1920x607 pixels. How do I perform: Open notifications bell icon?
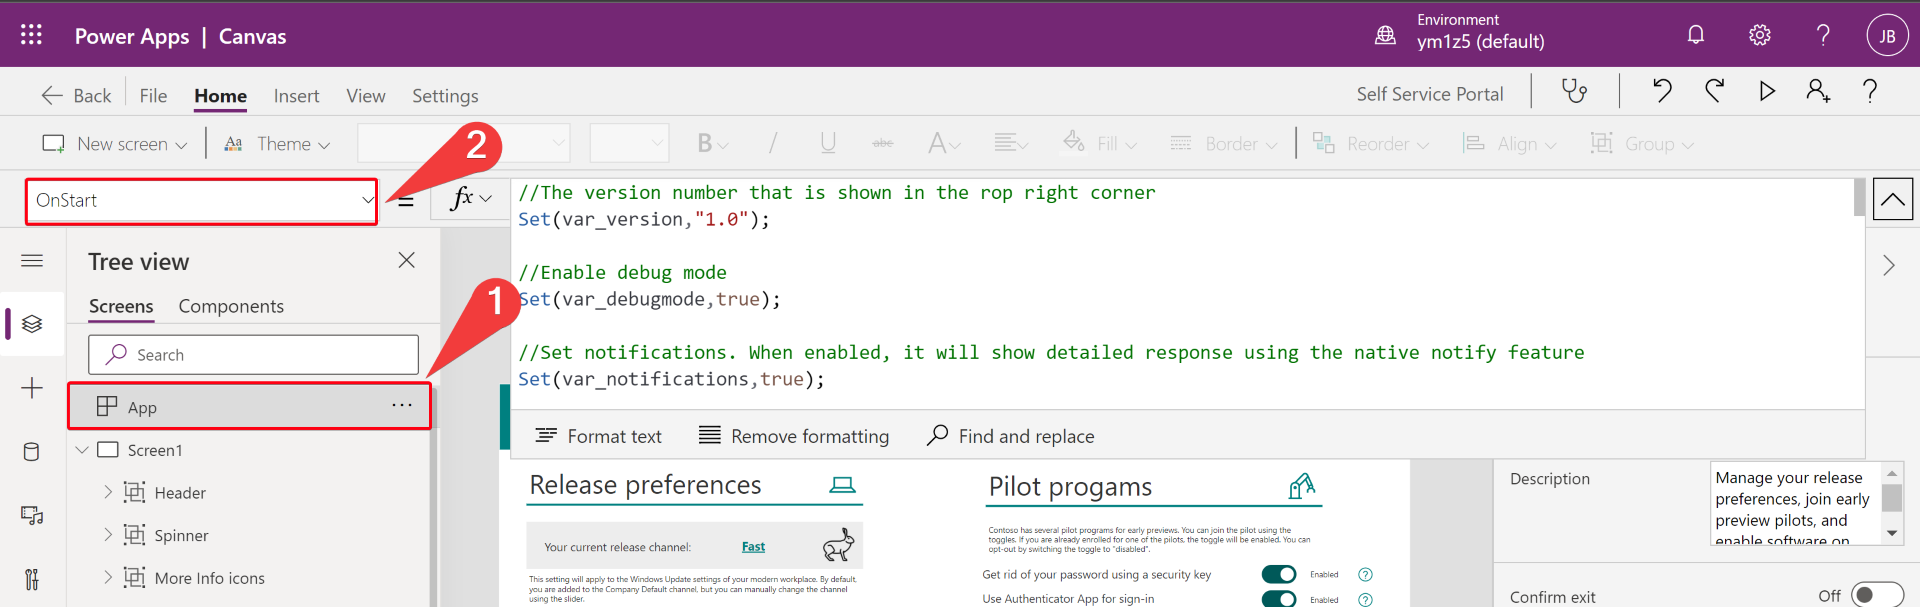(x=1696, y=35)
